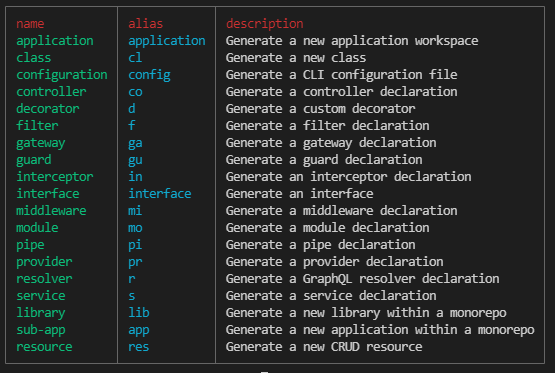The image size is (555, 373).
Task: Select the 'cl' alias
Action: coord(135,58)
